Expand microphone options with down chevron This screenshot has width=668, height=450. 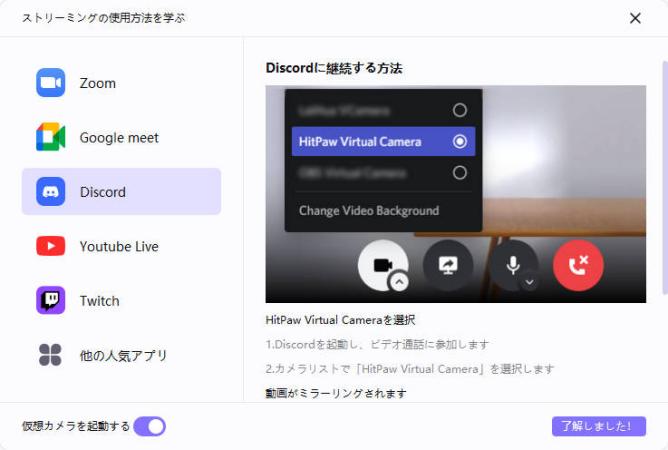tap(530, 282)
